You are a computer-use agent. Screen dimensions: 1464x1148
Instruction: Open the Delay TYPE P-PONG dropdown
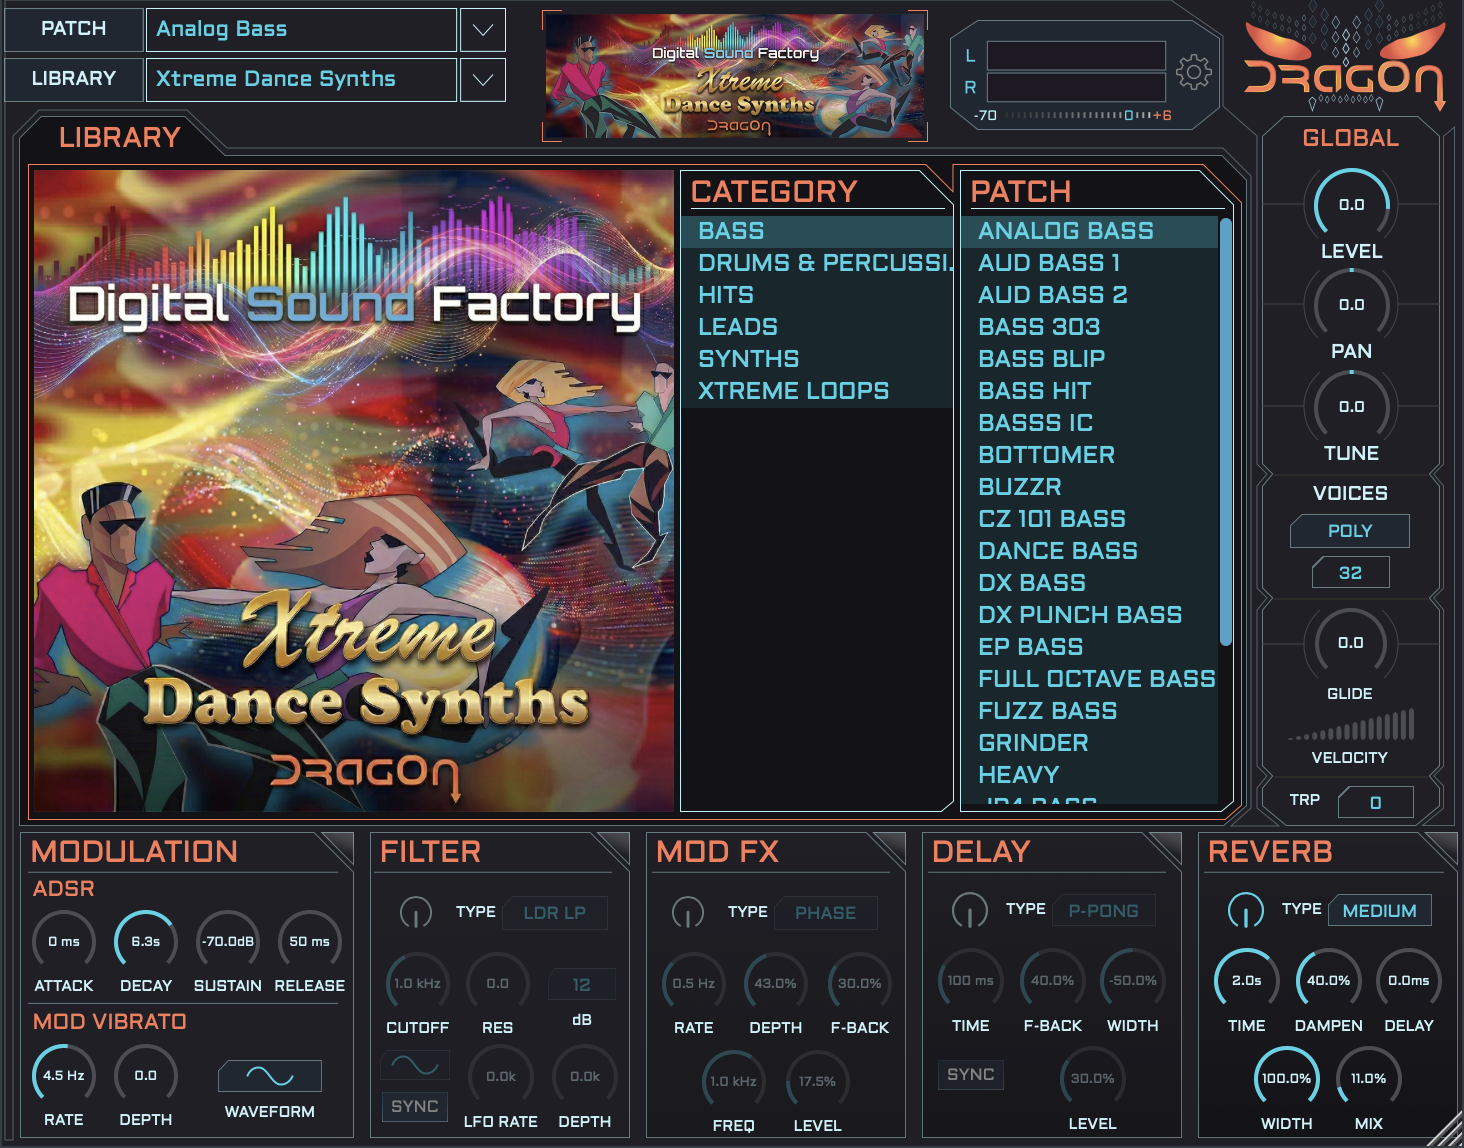point(1104,911)
